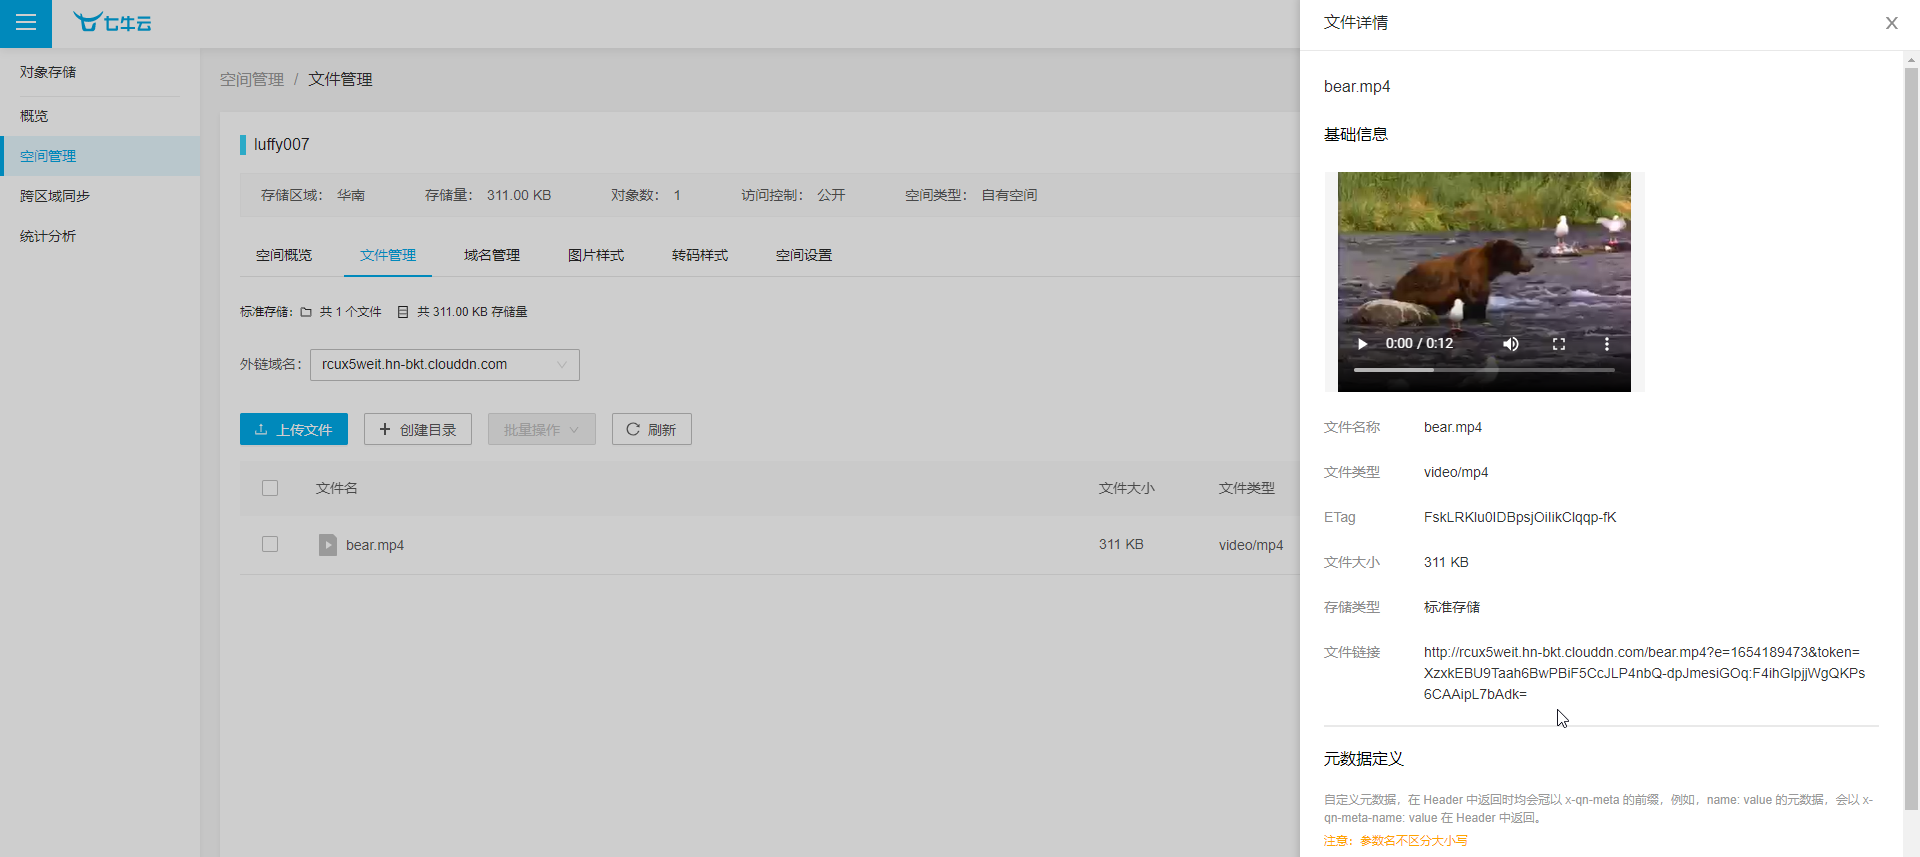Enter video fullscreen mode

(x=1558, y=343)
